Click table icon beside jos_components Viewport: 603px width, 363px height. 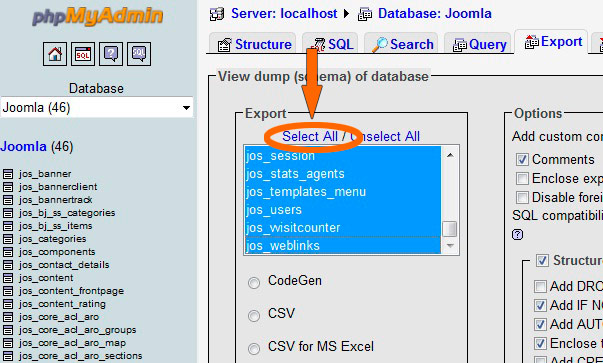click(8, 252)
